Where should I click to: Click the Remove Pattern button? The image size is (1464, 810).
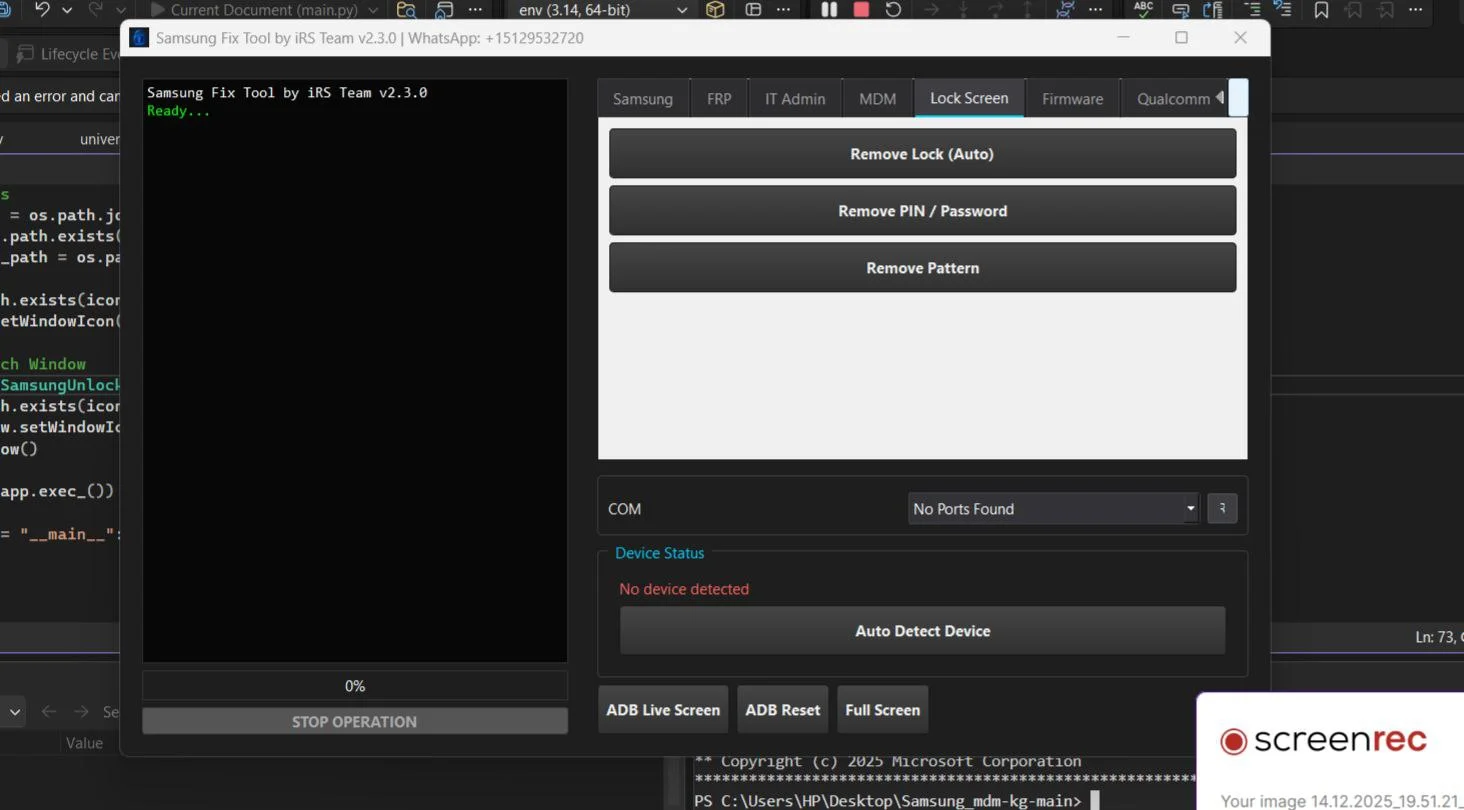point(922,268)
